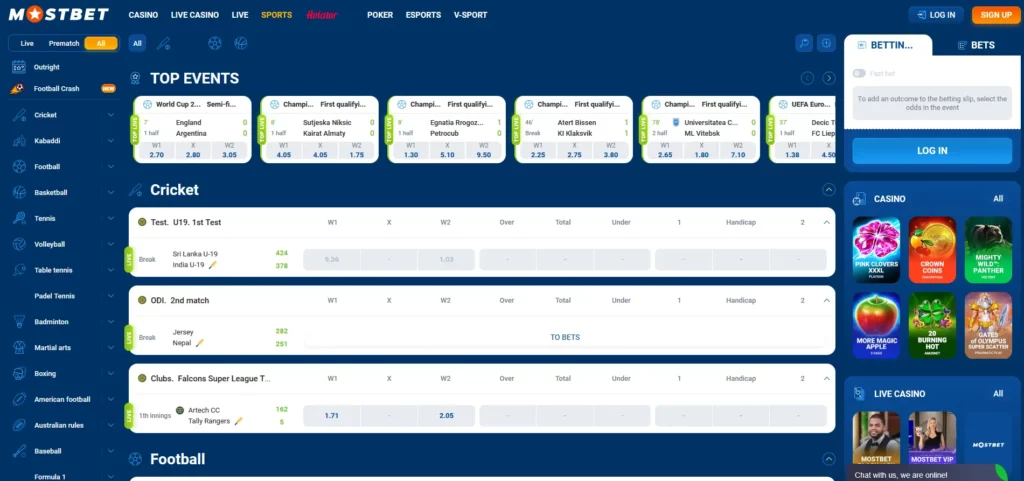The height and width of the screenshot is (481, 1024).
Task: Click the Mostbet logo
Action: coord(58,14)
